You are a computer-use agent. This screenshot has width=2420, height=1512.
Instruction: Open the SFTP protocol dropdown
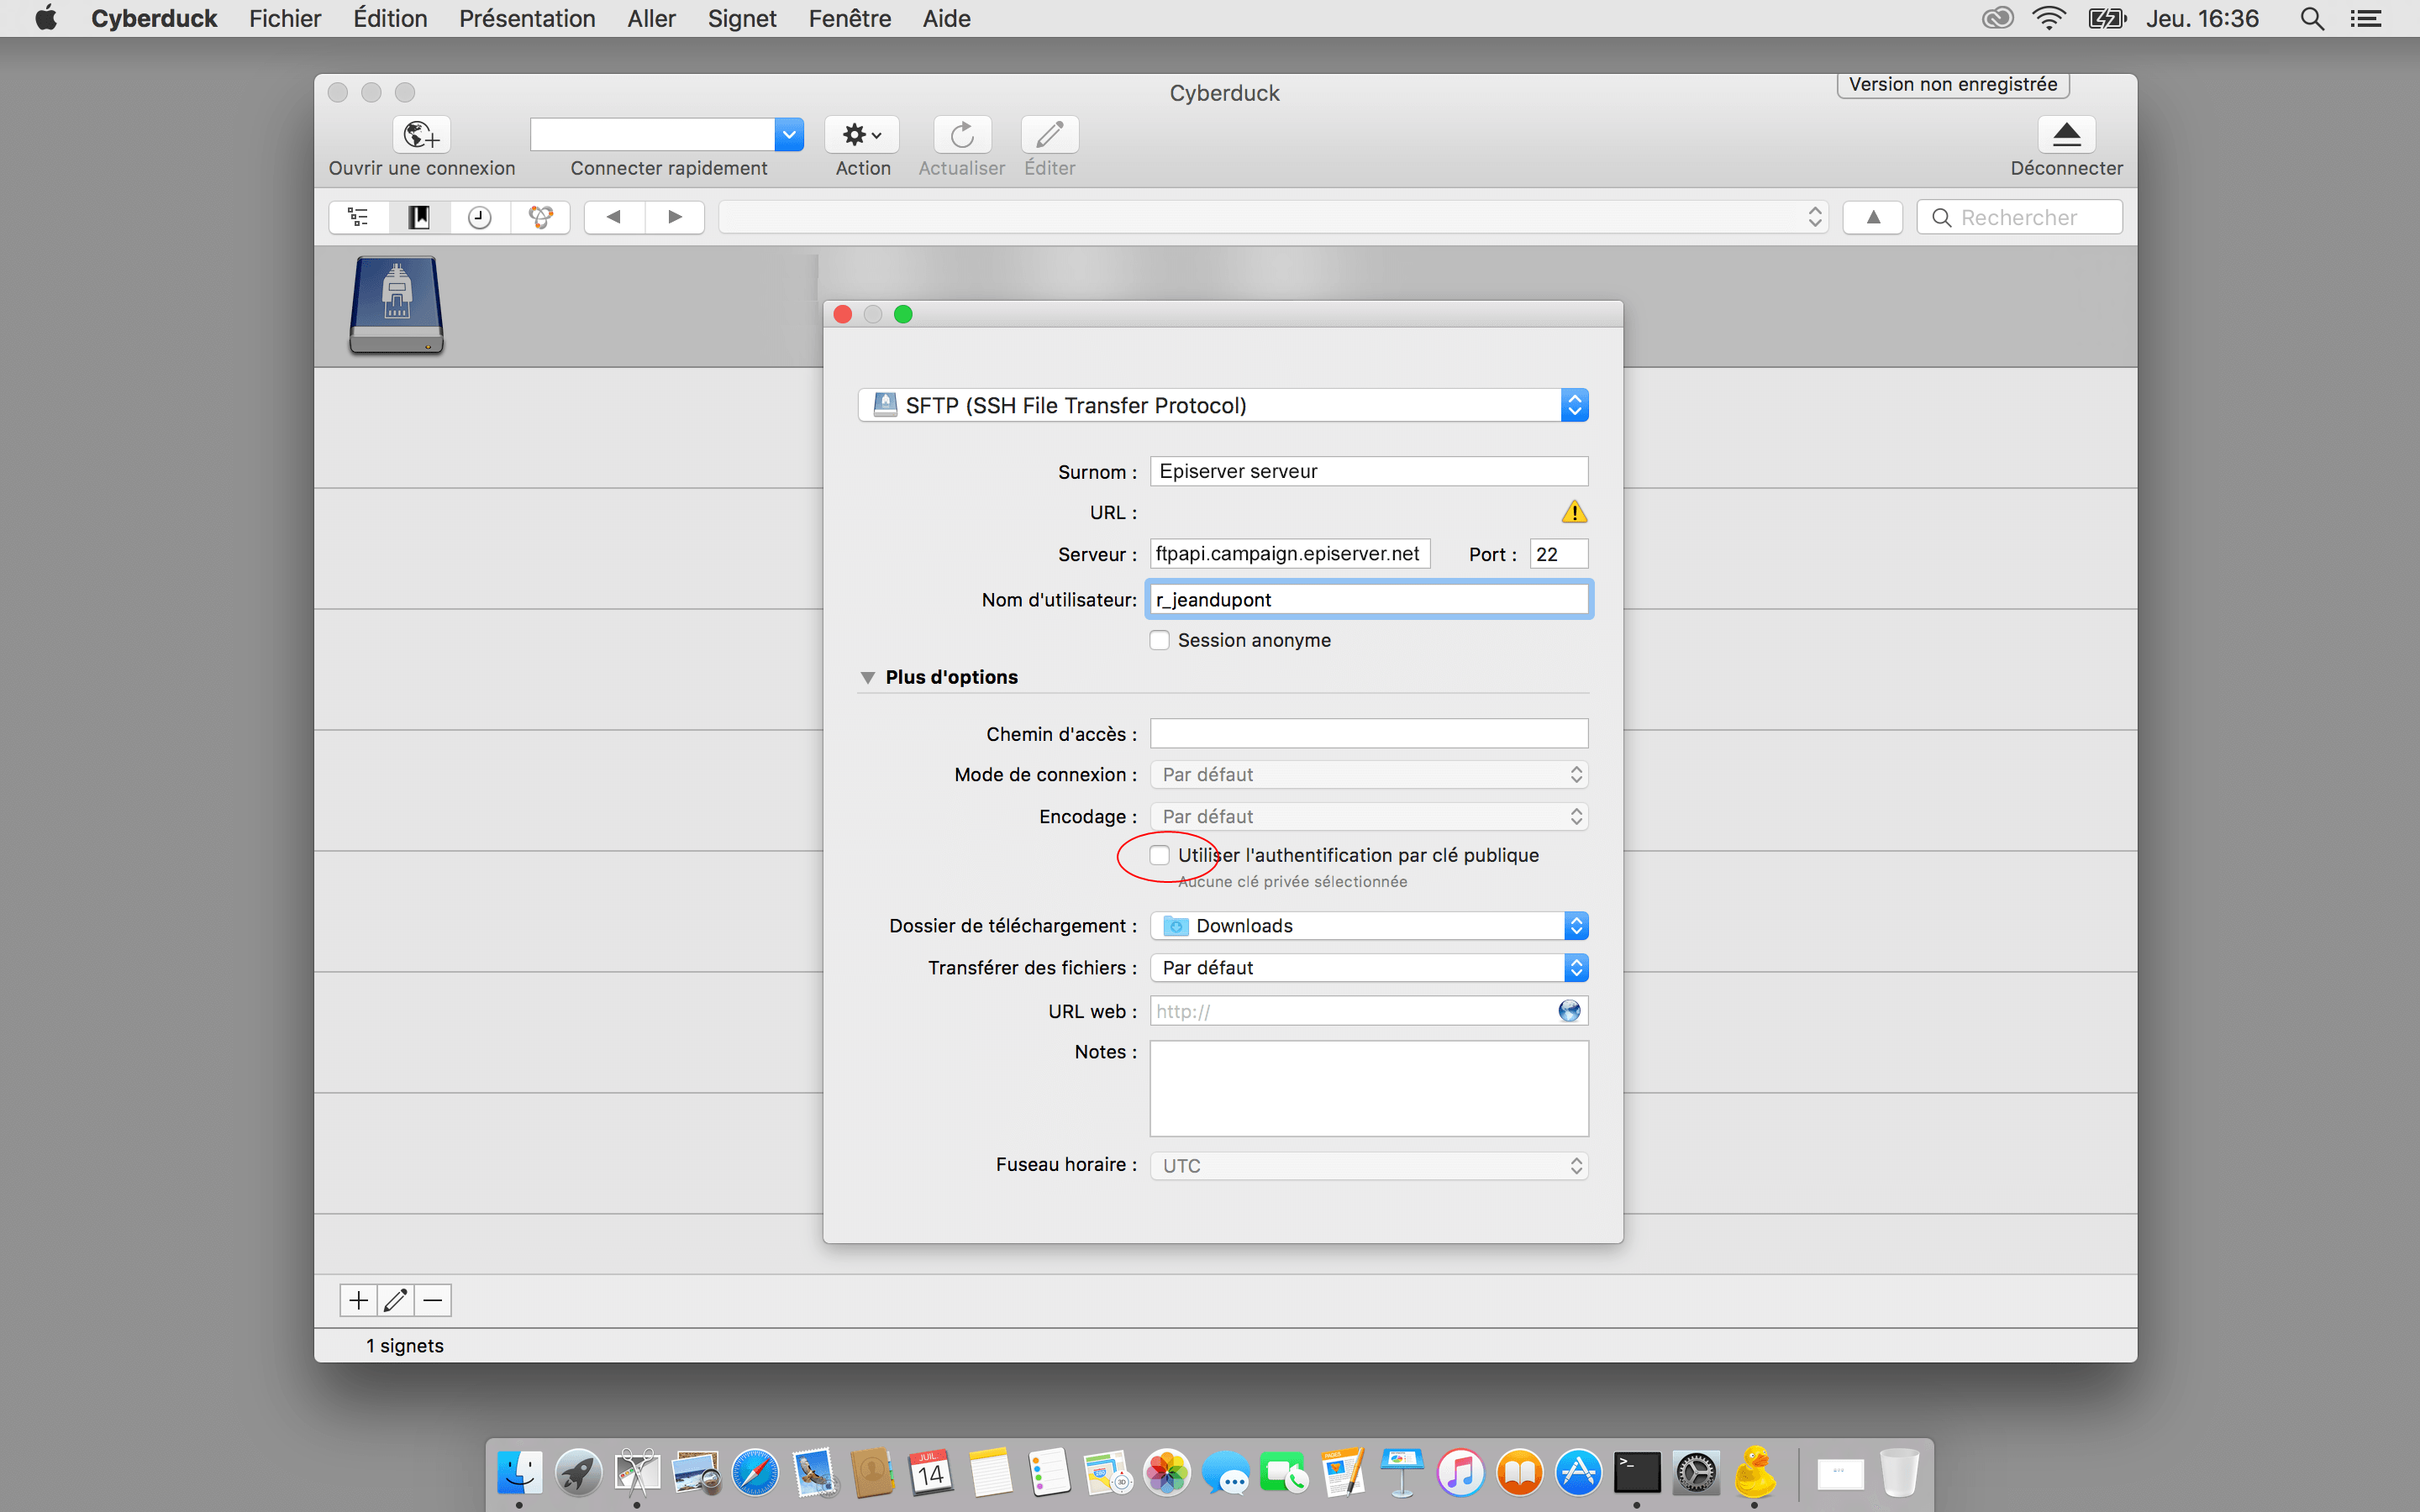(1223, 405)
